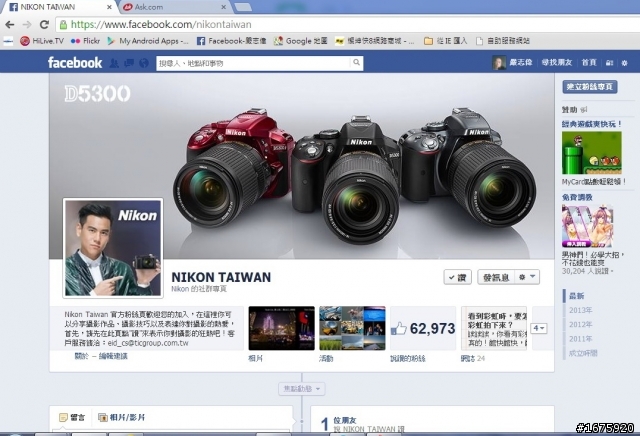Open the settings gear in Facebook header

tap(624, 63)
